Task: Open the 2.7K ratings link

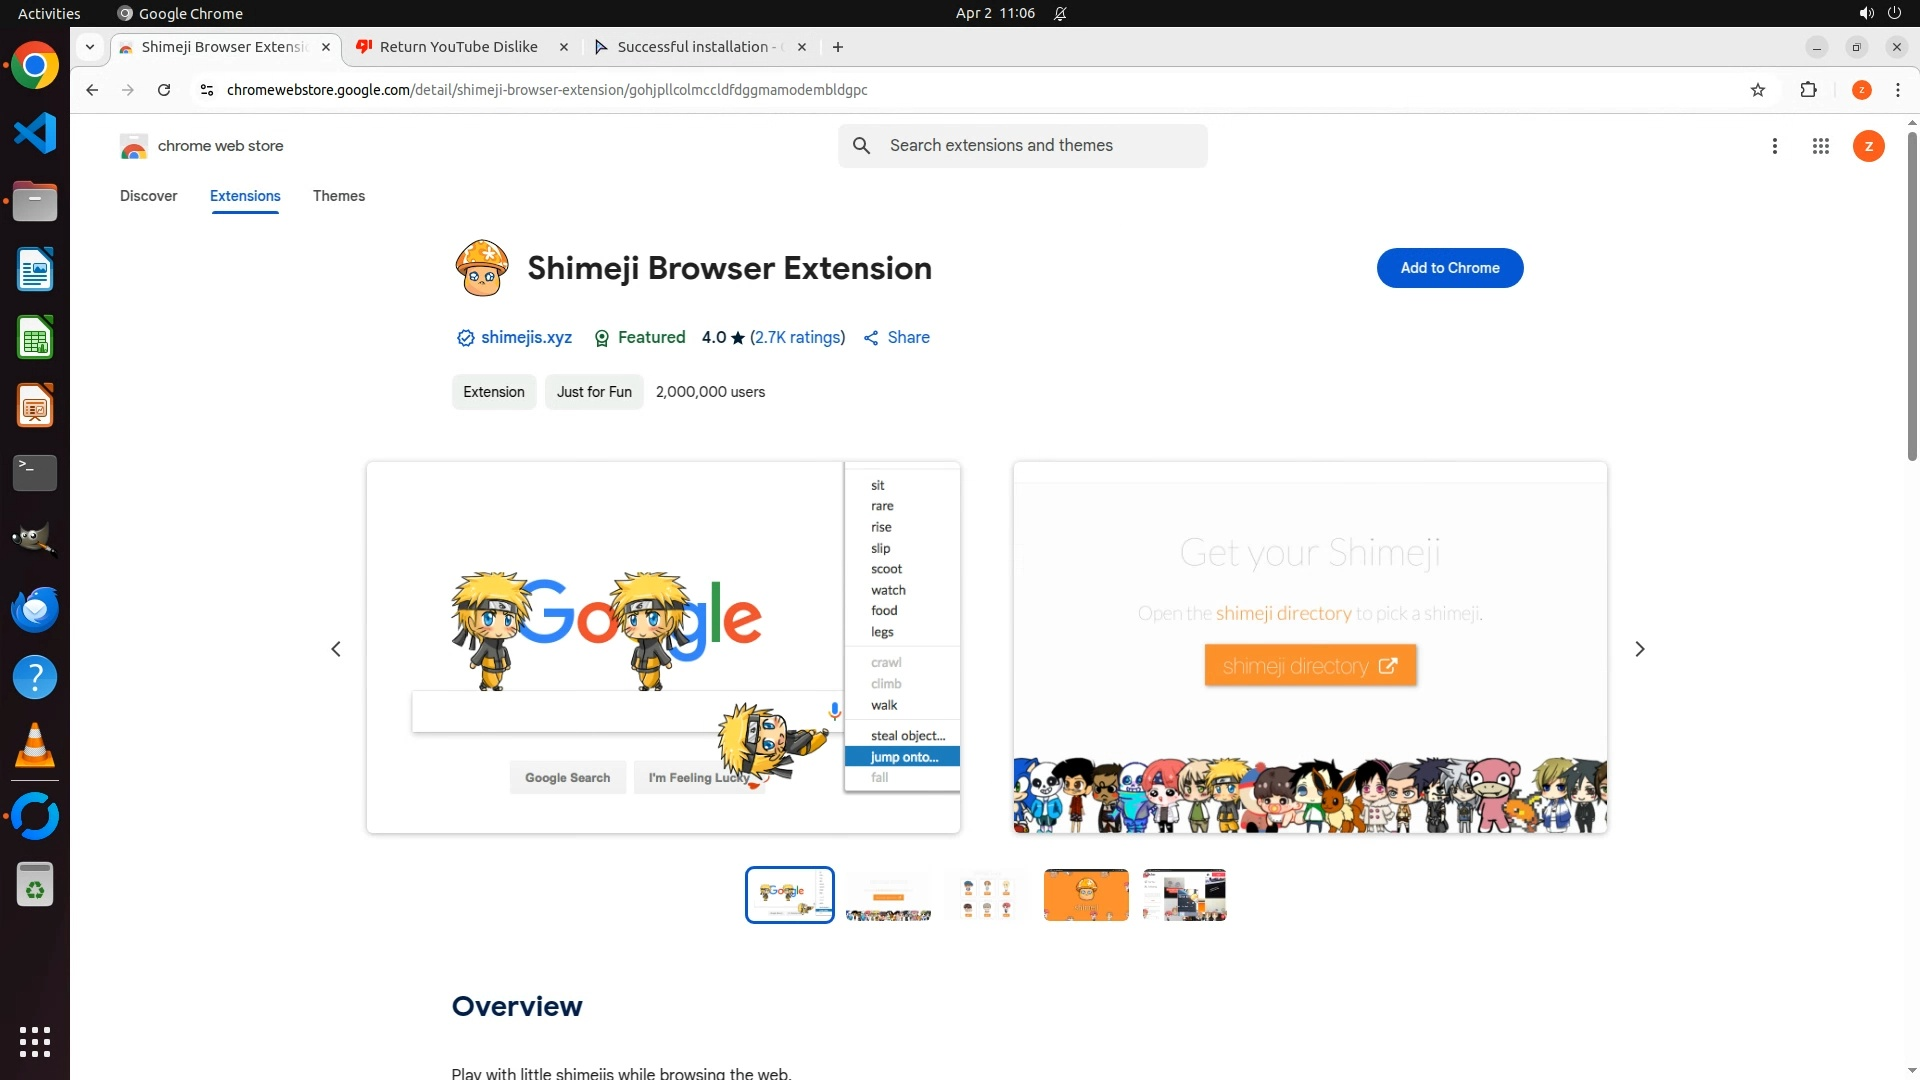Action: tap(797, 338)
